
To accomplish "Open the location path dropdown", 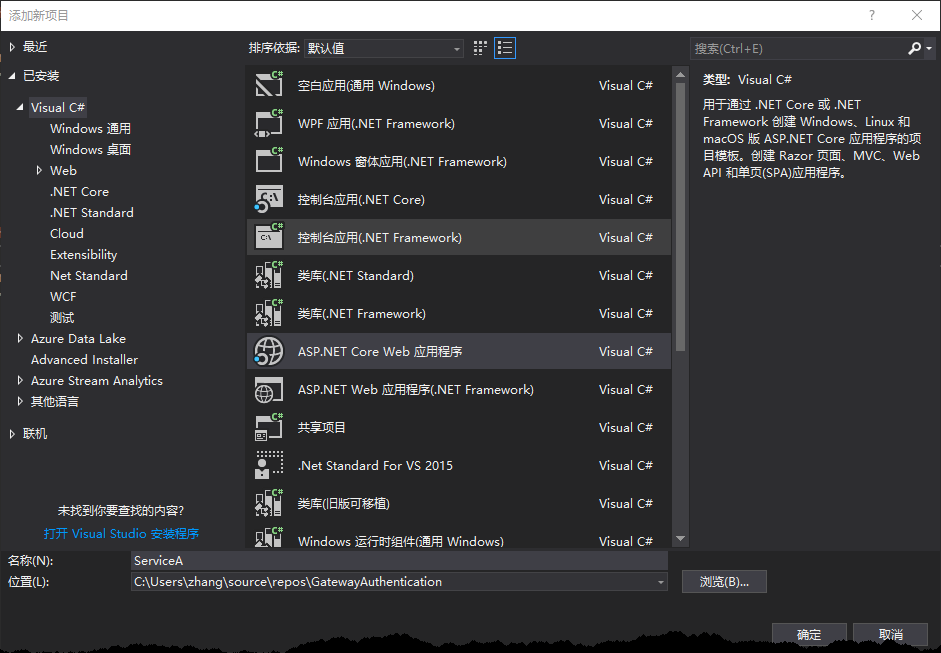I will tap(660, 582).
